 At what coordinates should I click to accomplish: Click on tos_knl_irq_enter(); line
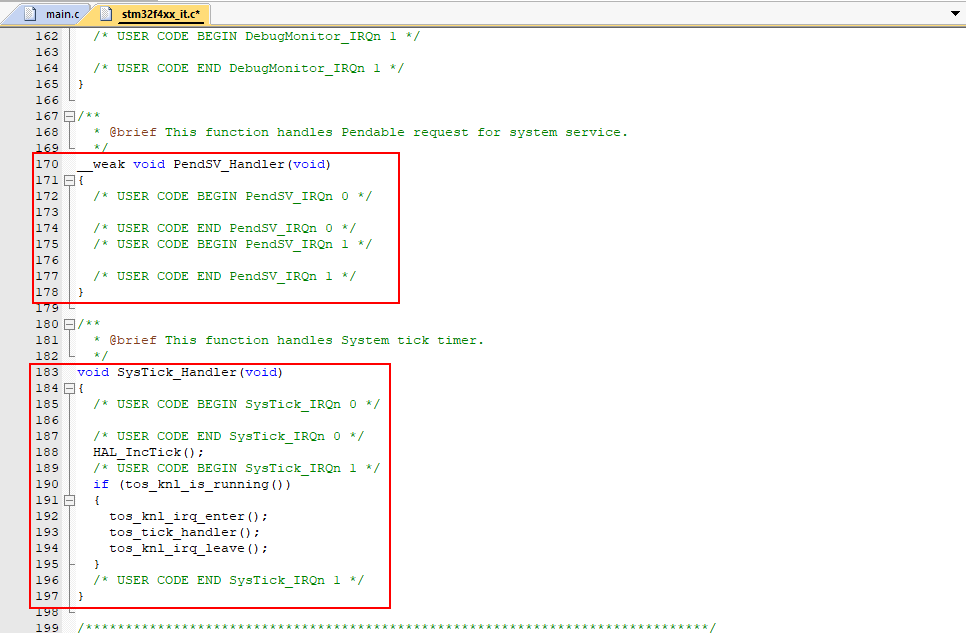click(x=189, y=517)
